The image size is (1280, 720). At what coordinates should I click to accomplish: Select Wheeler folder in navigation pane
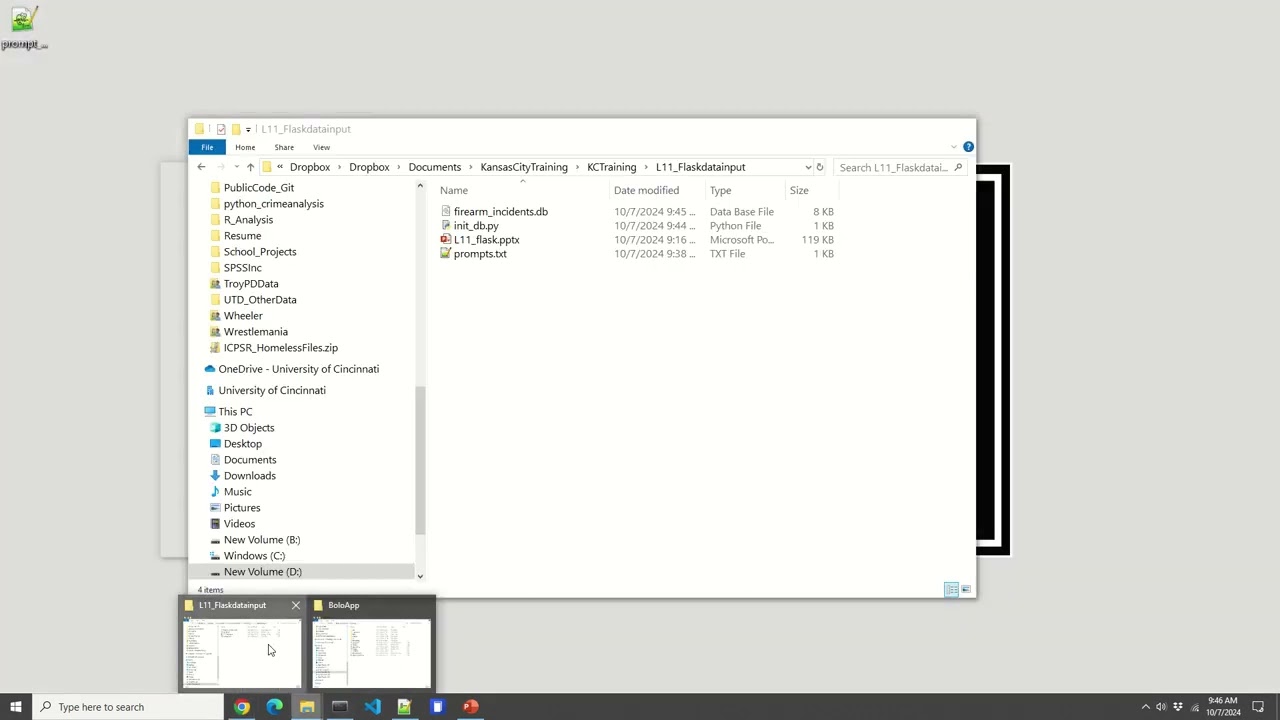pos(243,315)
